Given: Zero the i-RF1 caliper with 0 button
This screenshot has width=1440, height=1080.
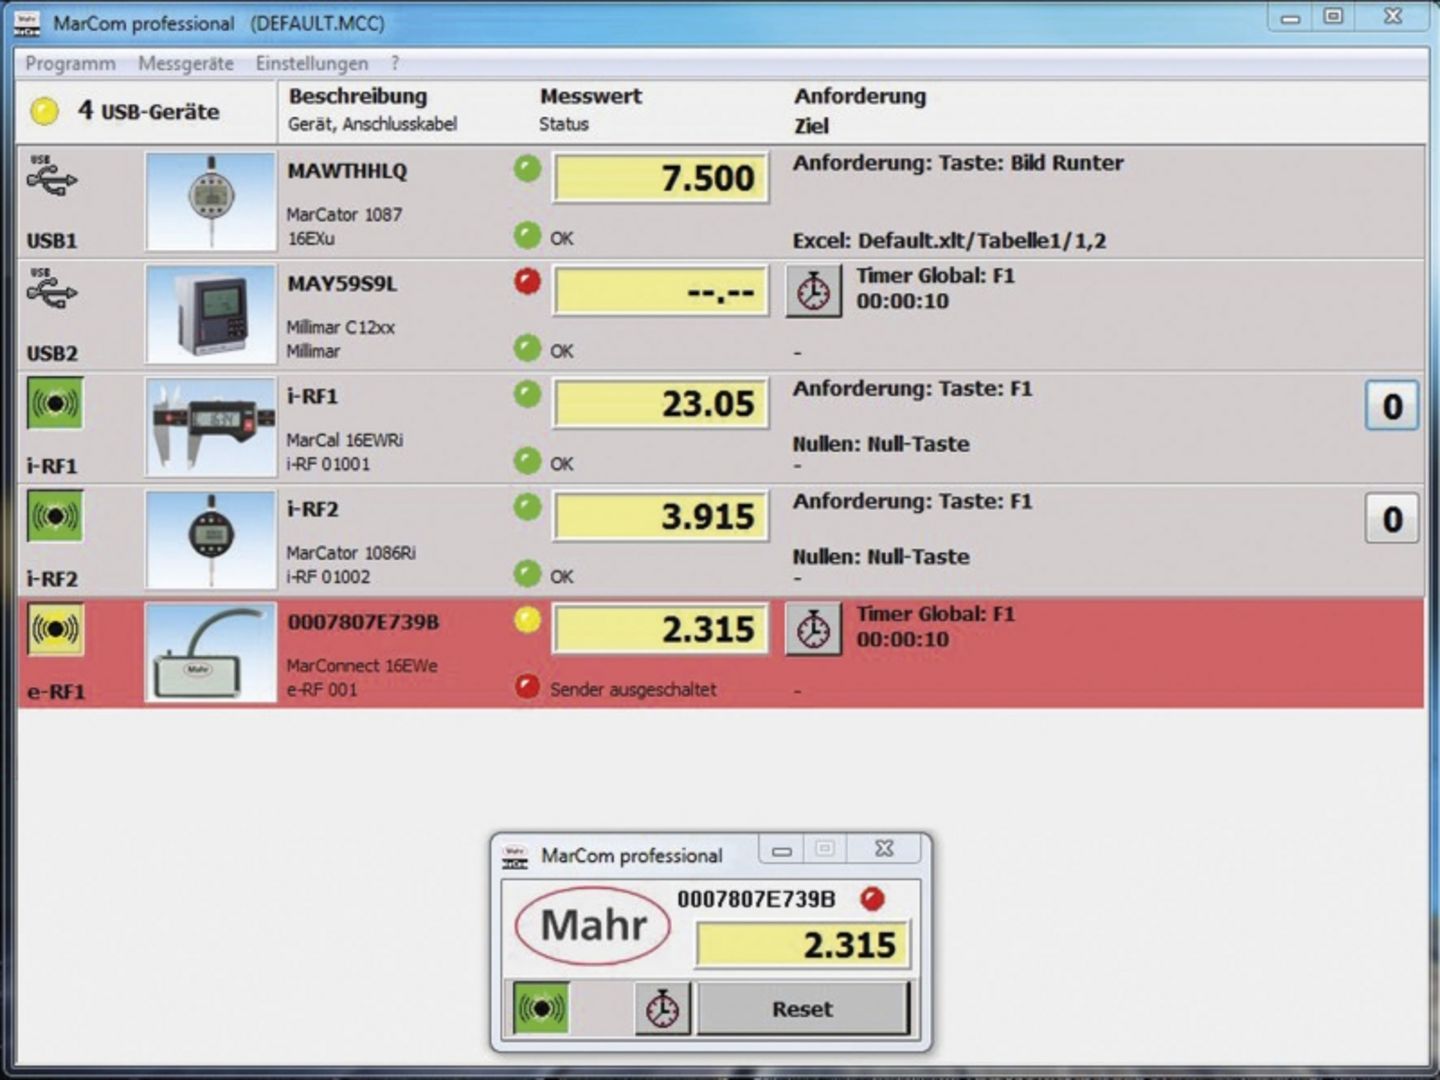Looking at the screenshot, I should [1391, 406].
